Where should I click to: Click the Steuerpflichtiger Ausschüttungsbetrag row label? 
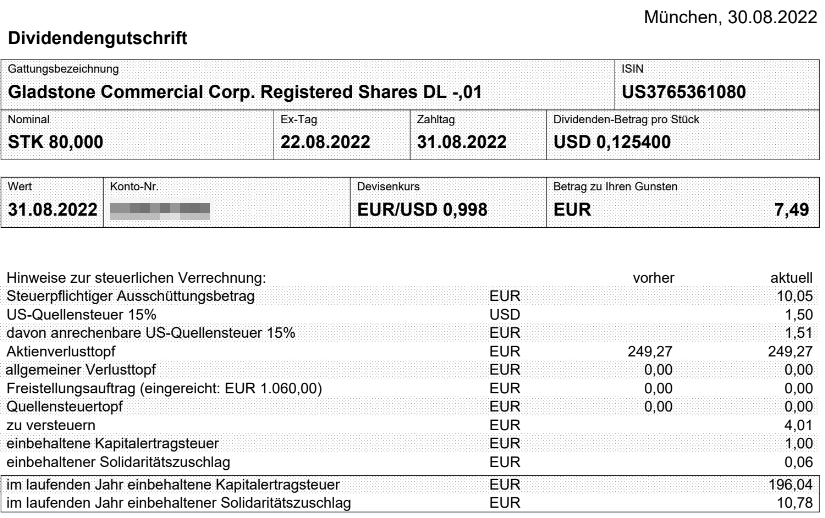coord(130,296)
